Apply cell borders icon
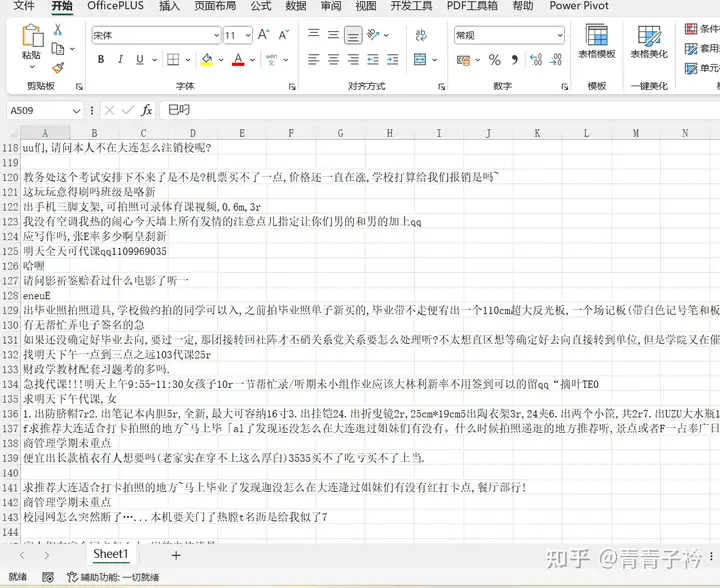The width and height of the screenshot is (720, 588). pyautogui.click(x=173, y=60)
